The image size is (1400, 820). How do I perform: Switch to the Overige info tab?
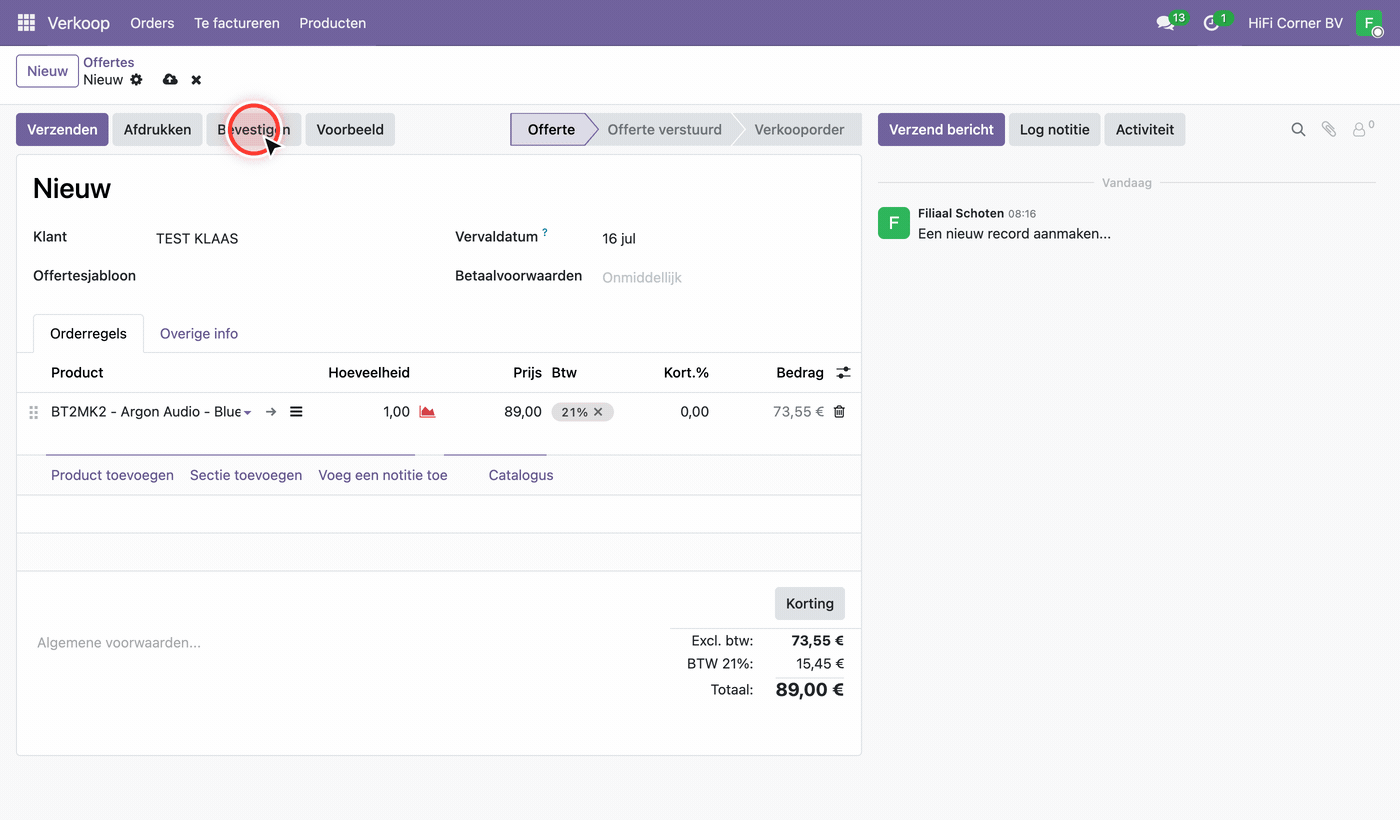click(199, 334)
